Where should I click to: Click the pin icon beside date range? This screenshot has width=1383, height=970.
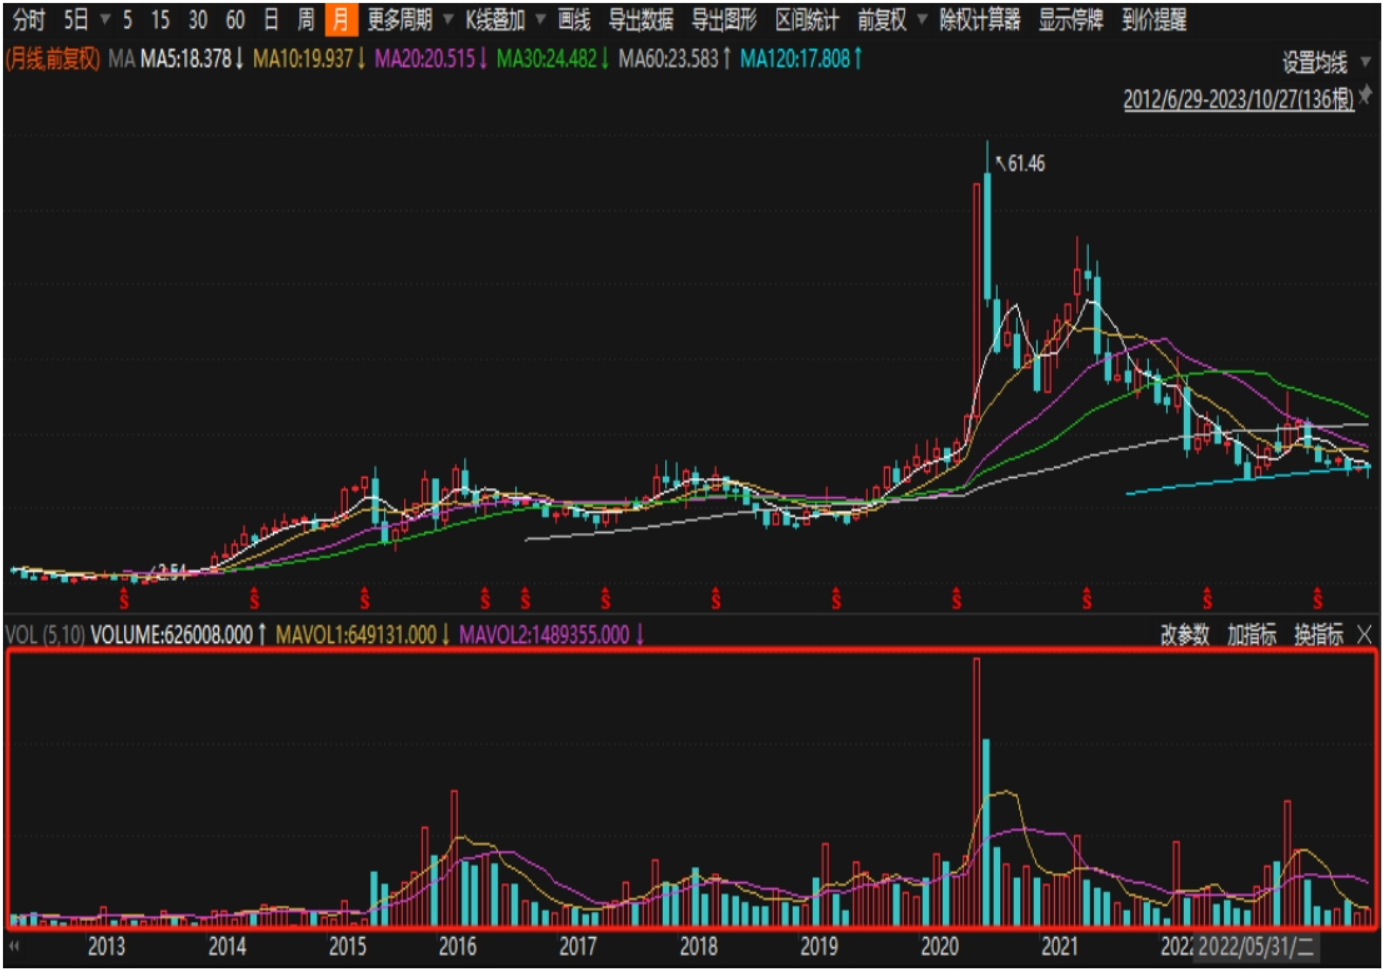coord(1366,96)
